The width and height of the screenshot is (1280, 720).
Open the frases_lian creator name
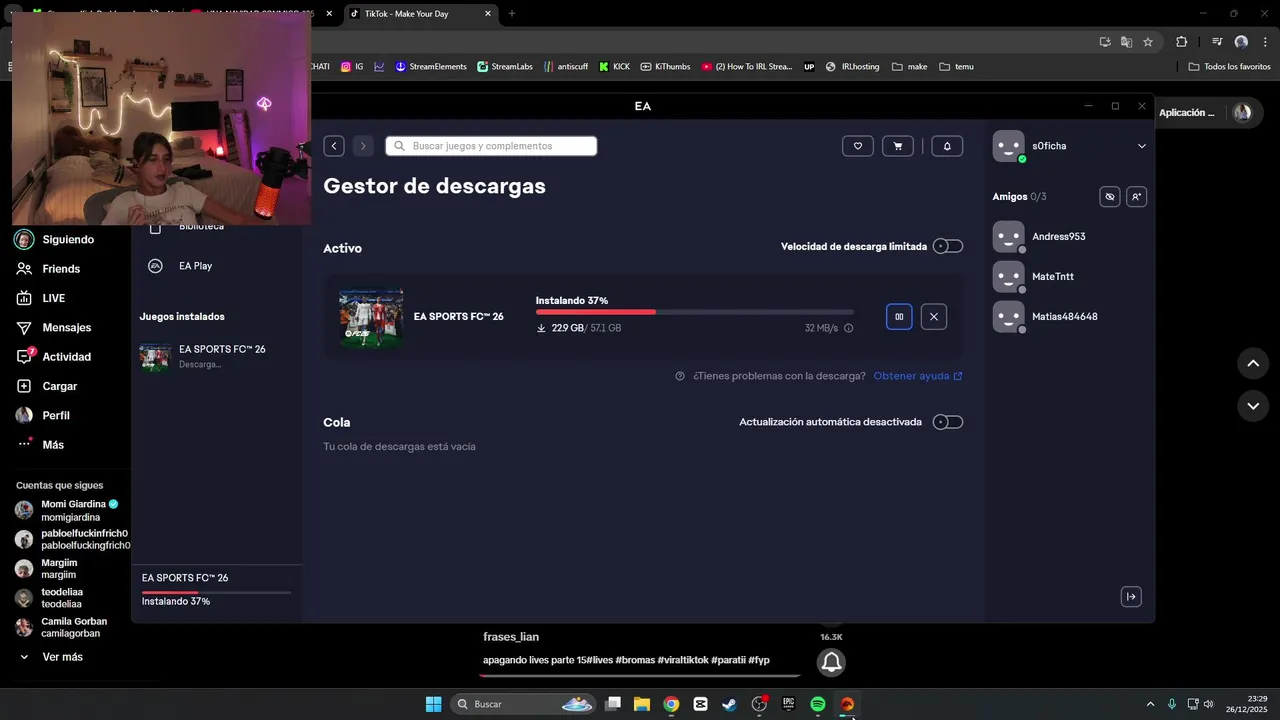[x=511, y=637]
